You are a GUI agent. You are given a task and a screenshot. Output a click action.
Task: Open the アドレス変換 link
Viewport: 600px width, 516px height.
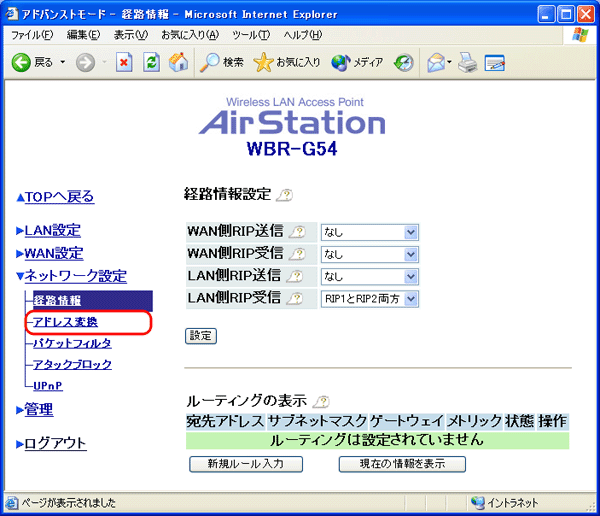pos(65,322)
